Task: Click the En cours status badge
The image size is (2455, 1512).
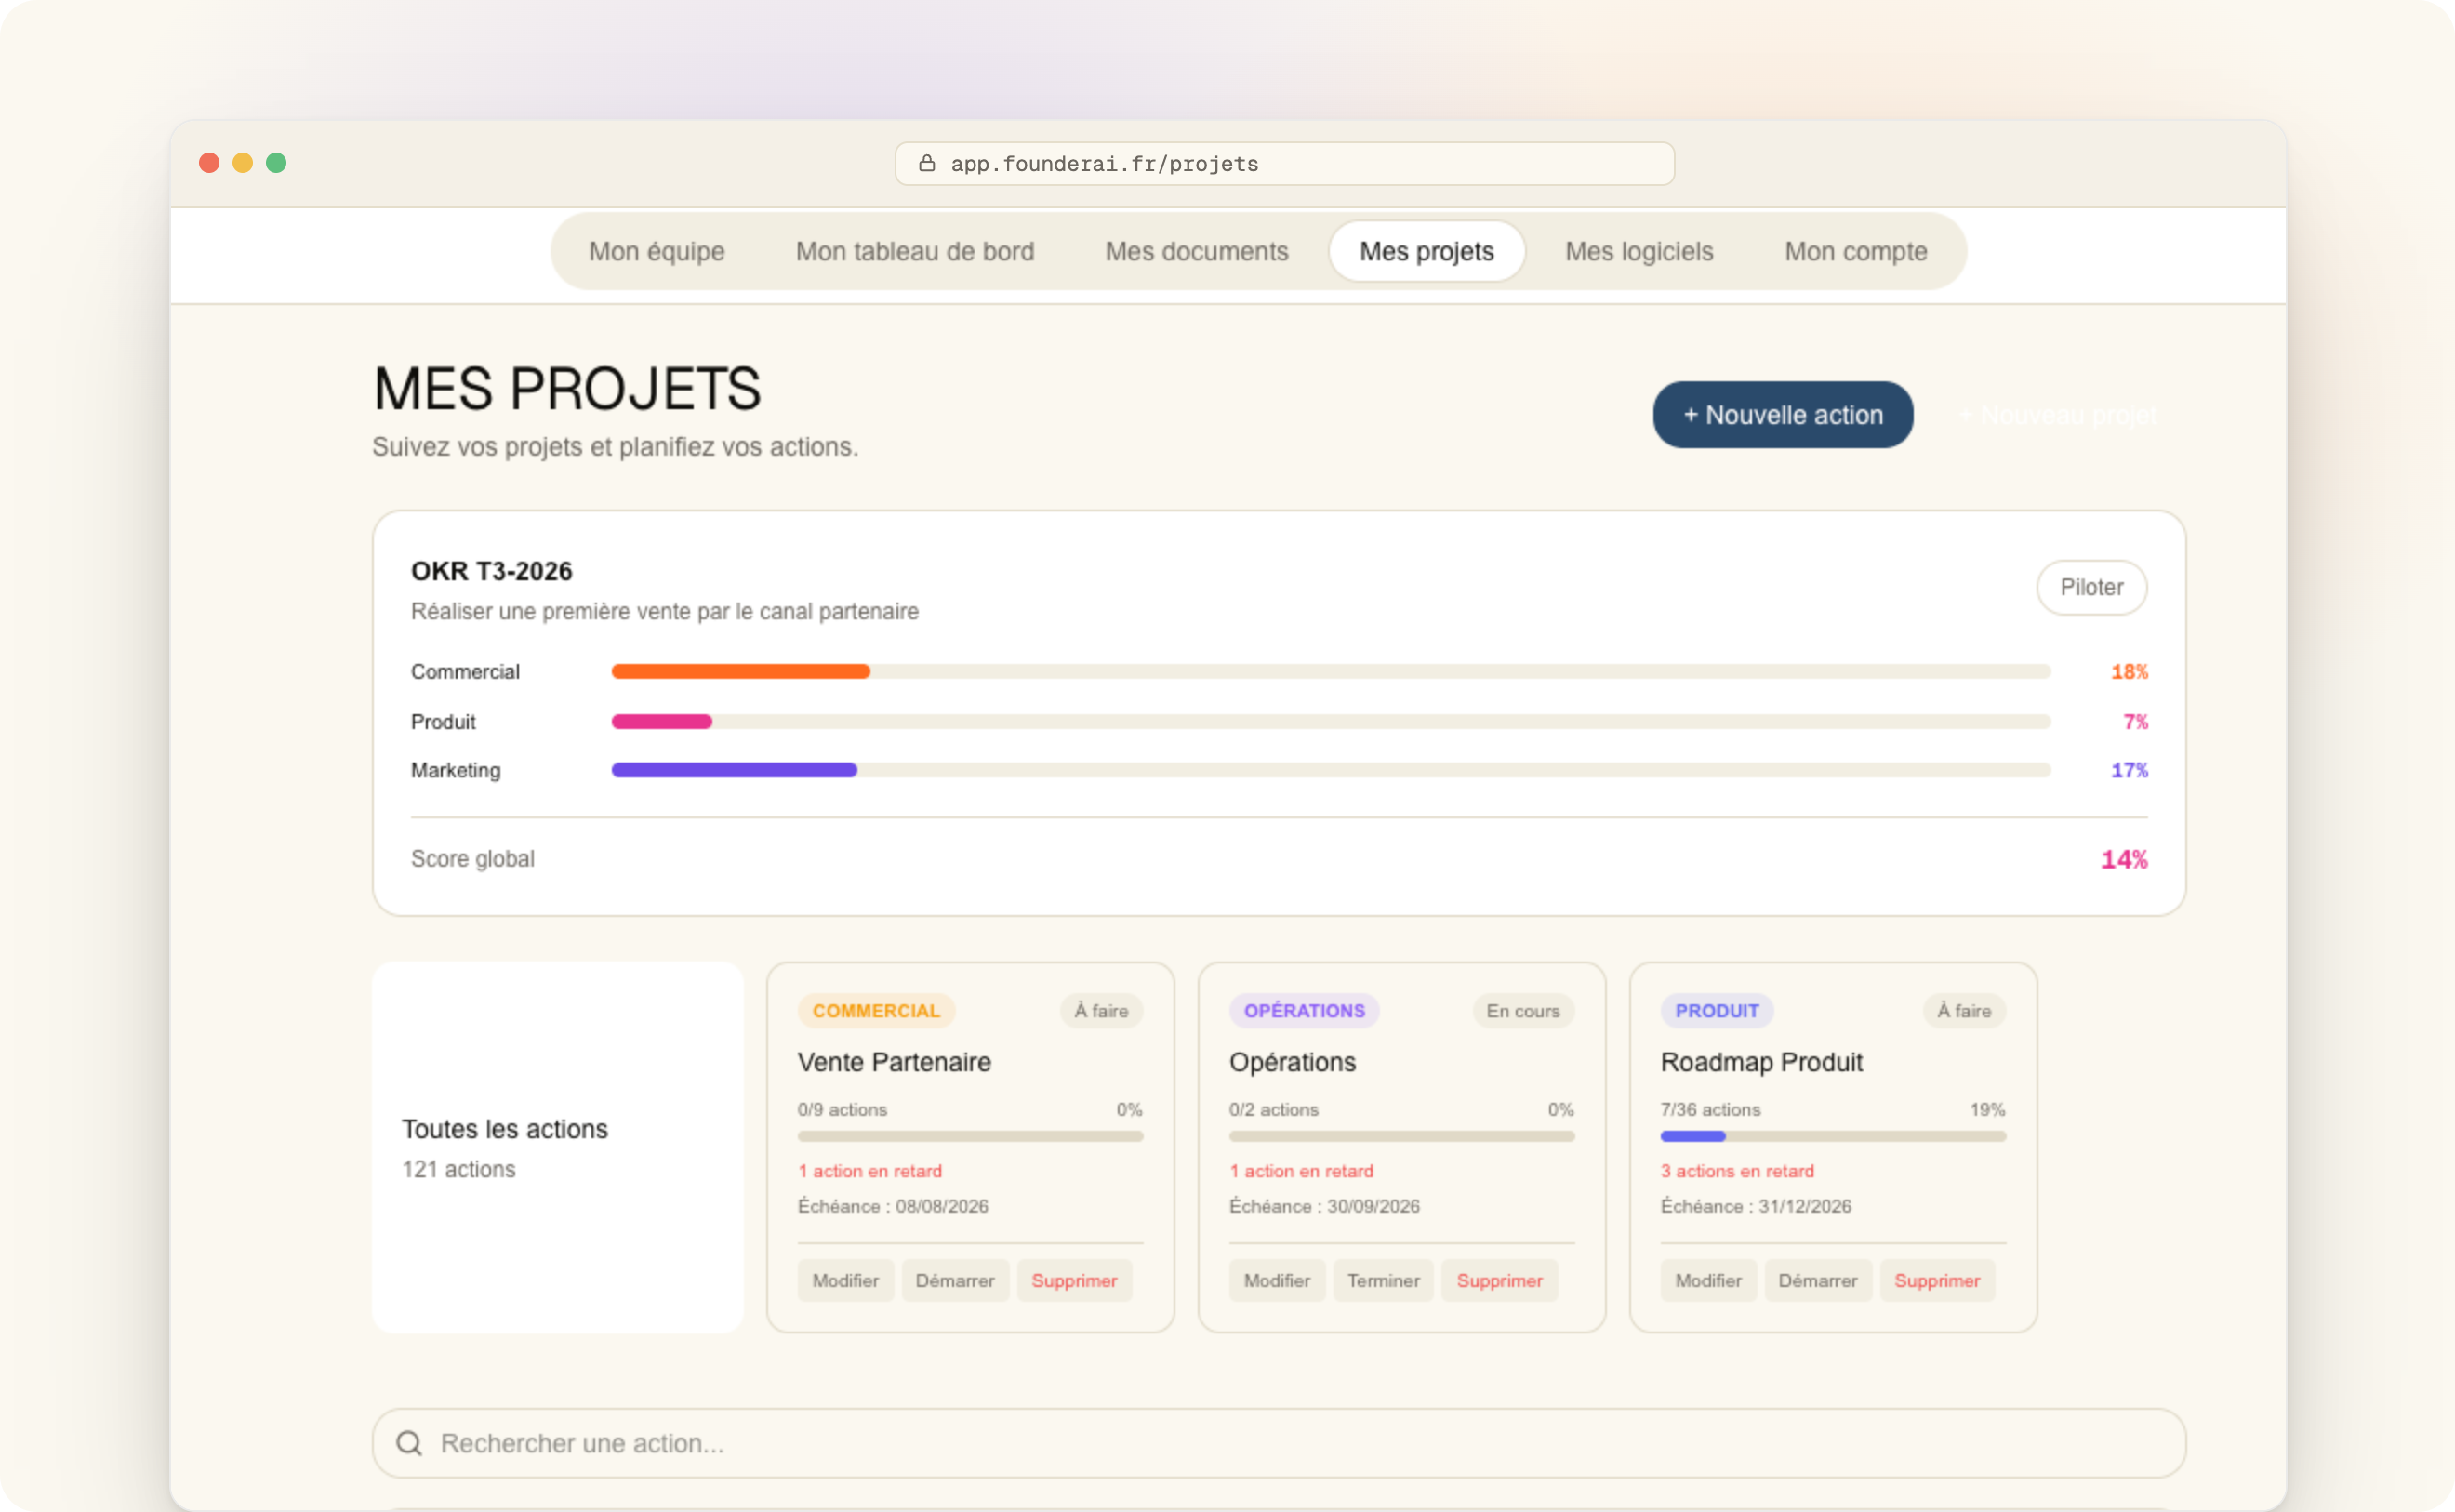Action: click(x=1523, y=1011)
